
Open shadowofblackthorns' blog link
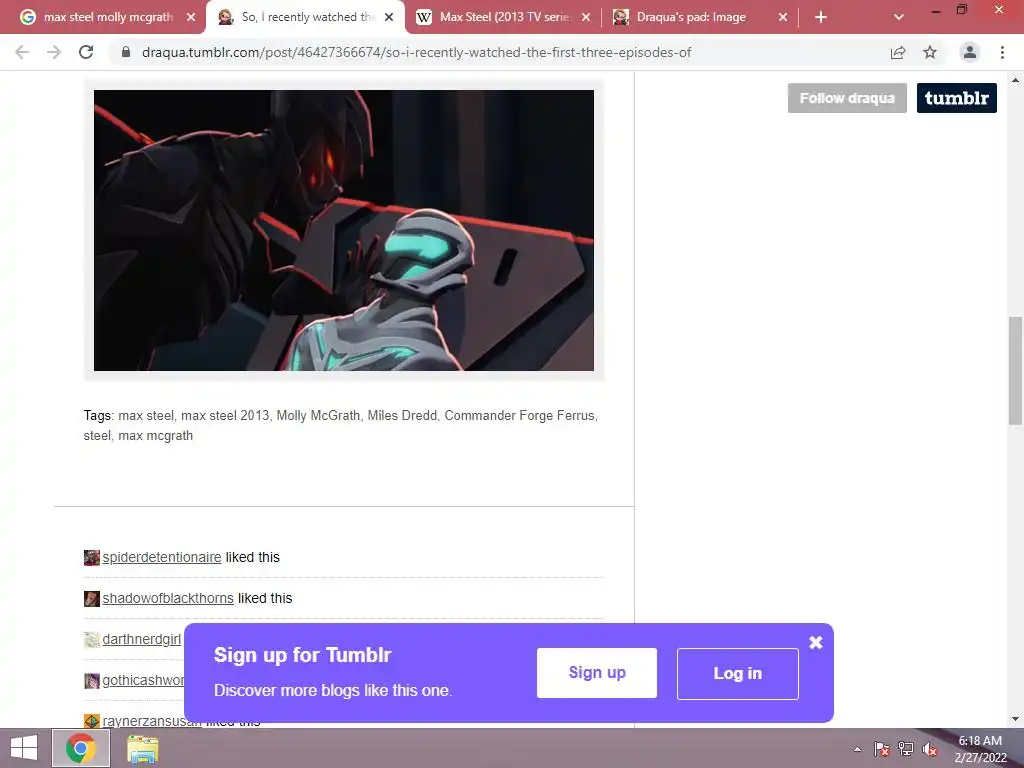click(x=168, y=598)
